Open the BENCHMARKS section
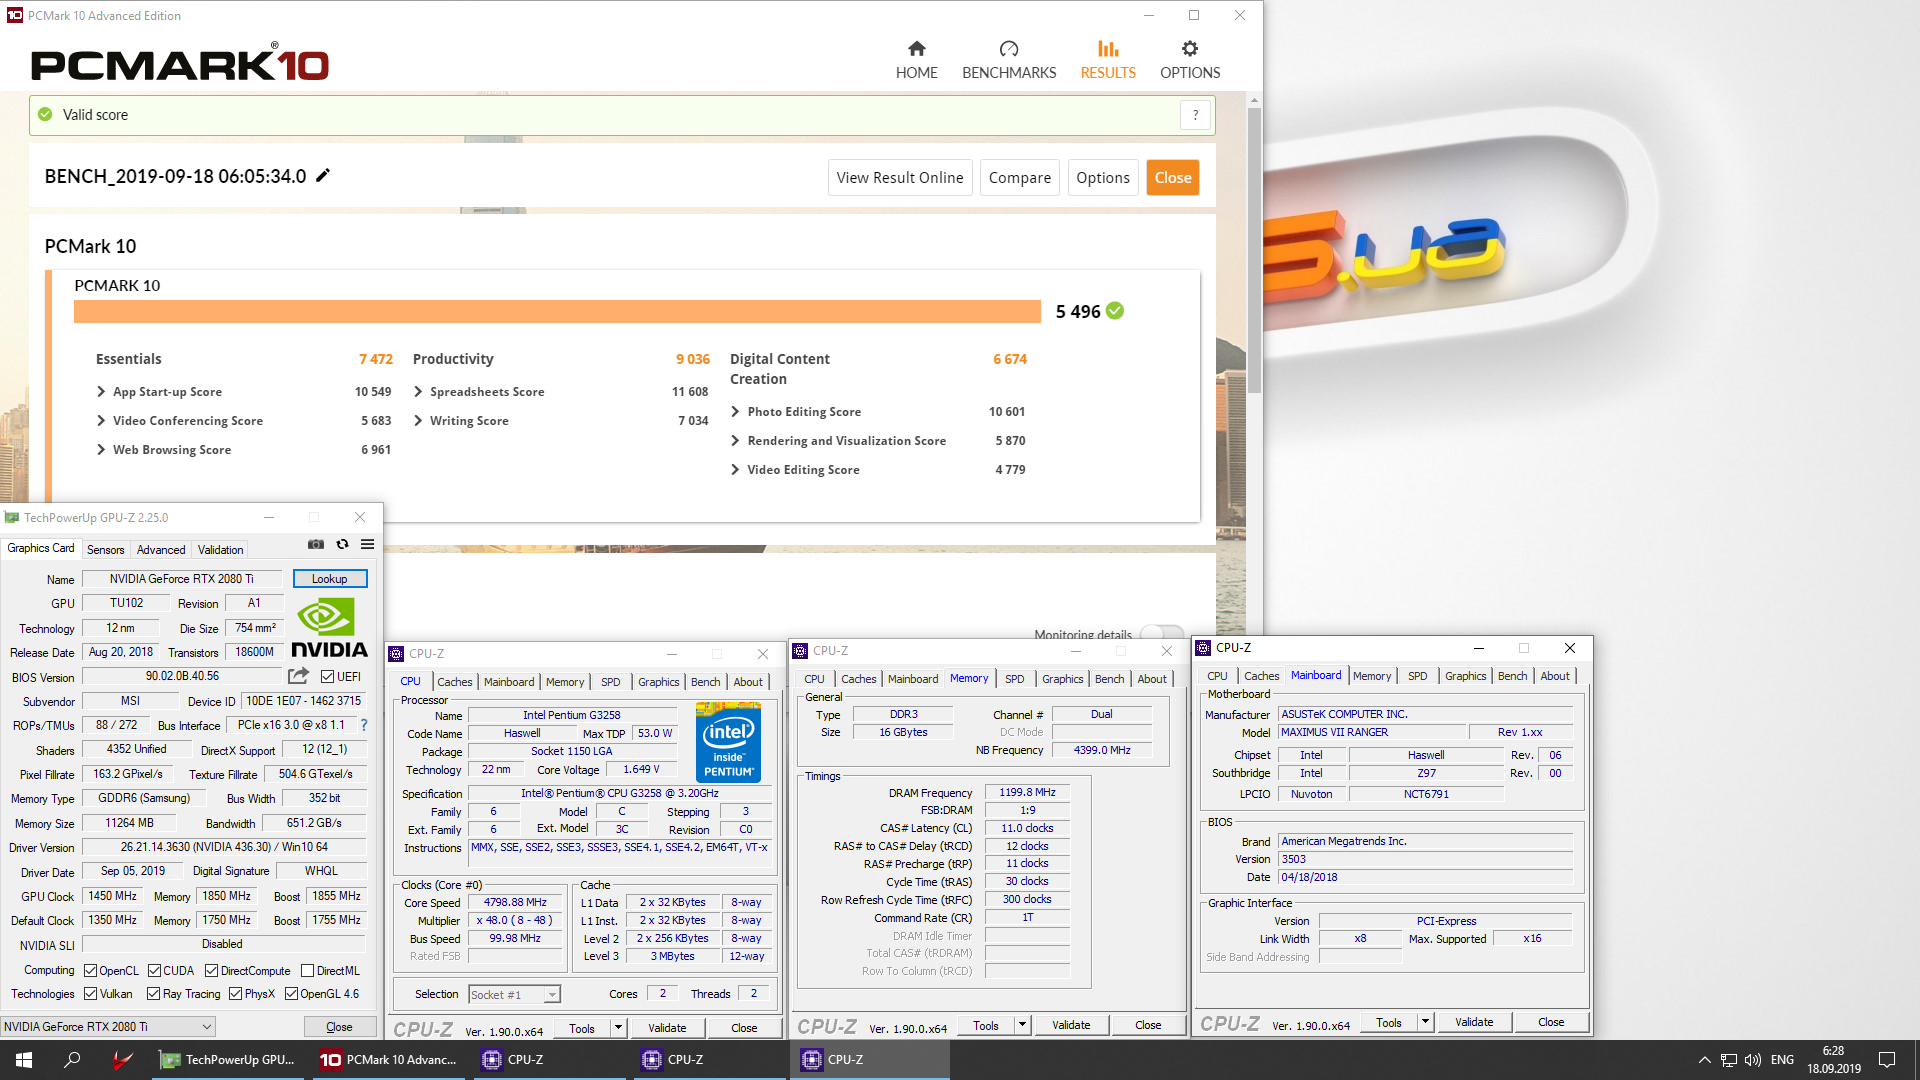 pyautogui.click(x=1009, y=60)
